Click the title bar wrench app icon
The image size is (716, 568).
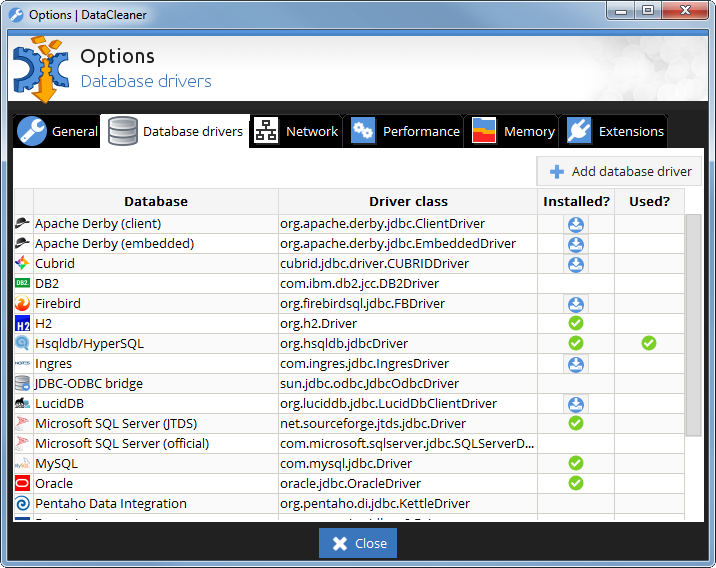point(16,15)
